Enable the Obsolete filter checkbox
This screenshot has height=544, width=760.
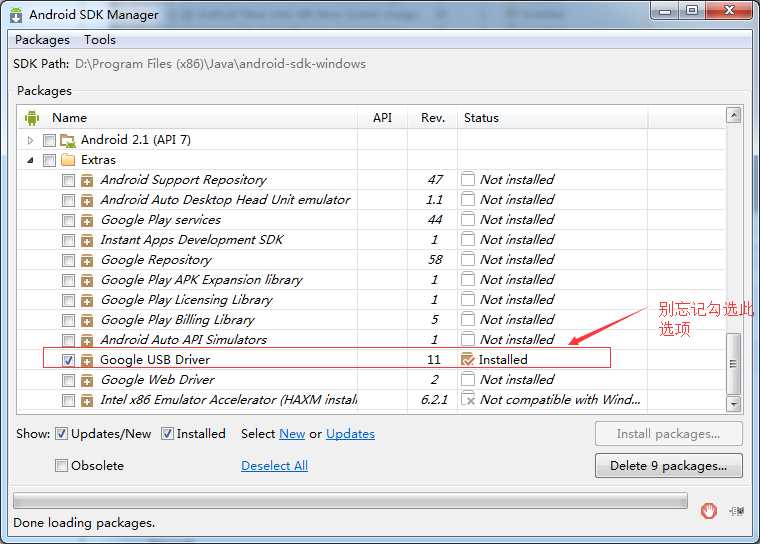(61, 465)
